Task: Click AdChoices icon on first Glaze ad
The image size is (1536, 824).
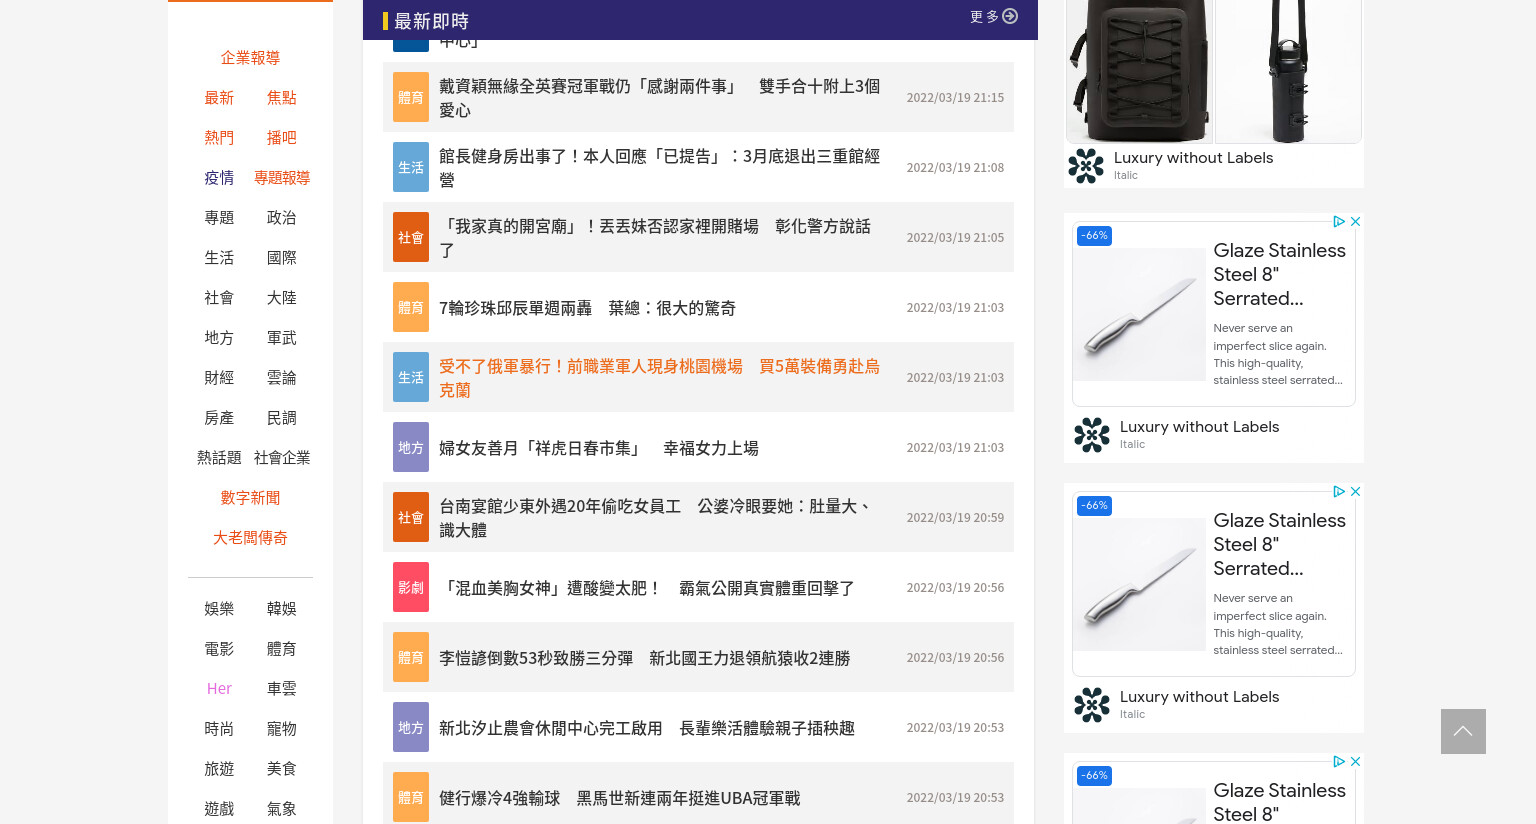Action: pos(1339,221)
